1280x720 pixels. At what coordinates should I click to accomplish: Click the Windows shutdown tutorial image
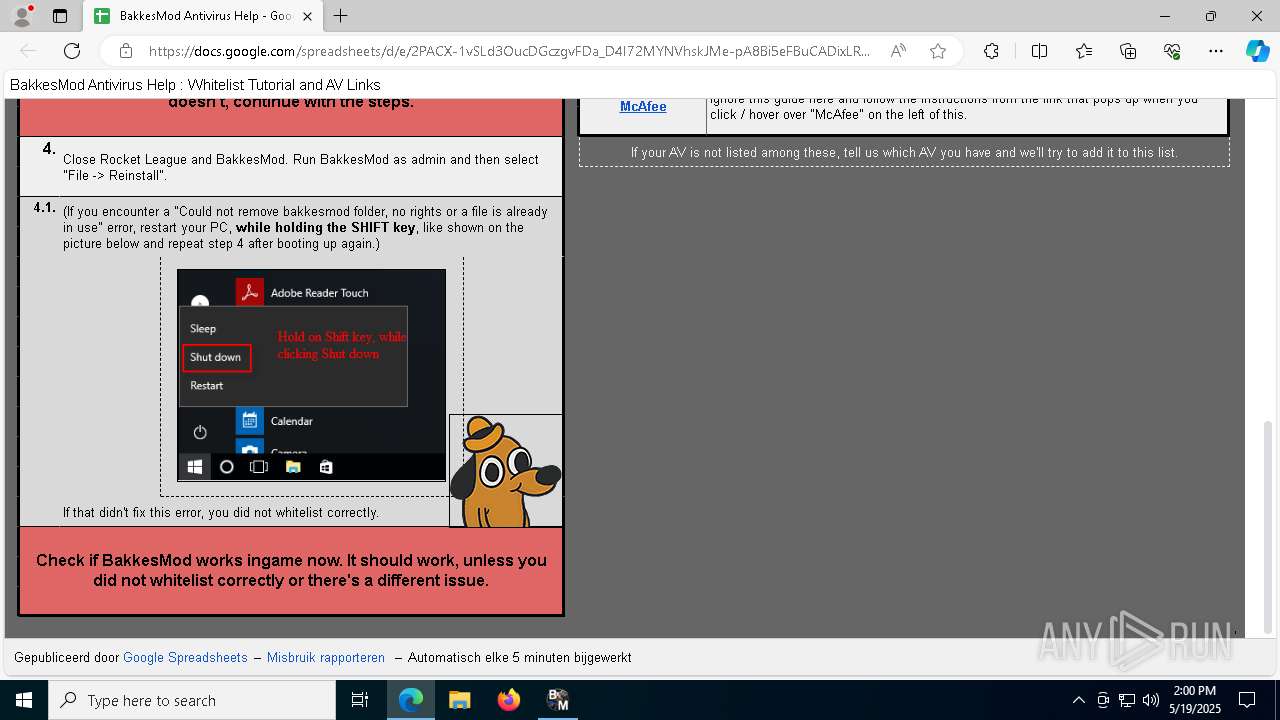point(311,375)
